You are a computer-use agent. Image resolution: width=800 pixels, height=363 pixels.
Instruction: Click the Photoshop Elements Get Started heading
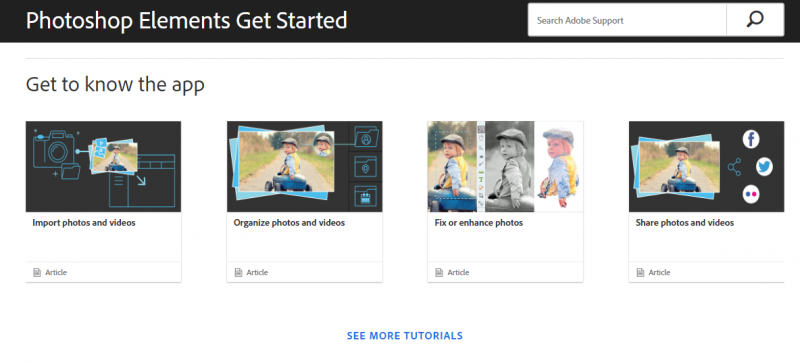187,20
